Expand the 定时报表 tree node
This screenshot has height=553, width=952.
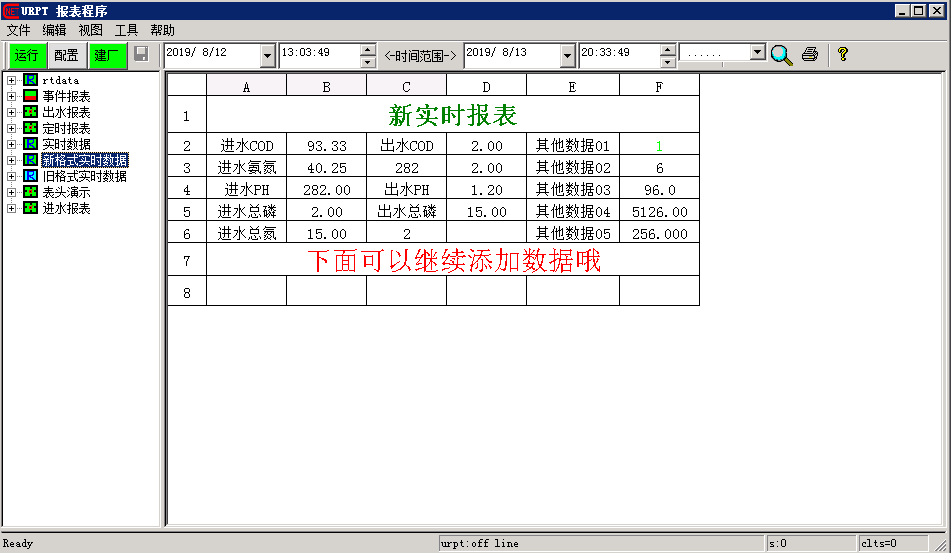[11, 128]
